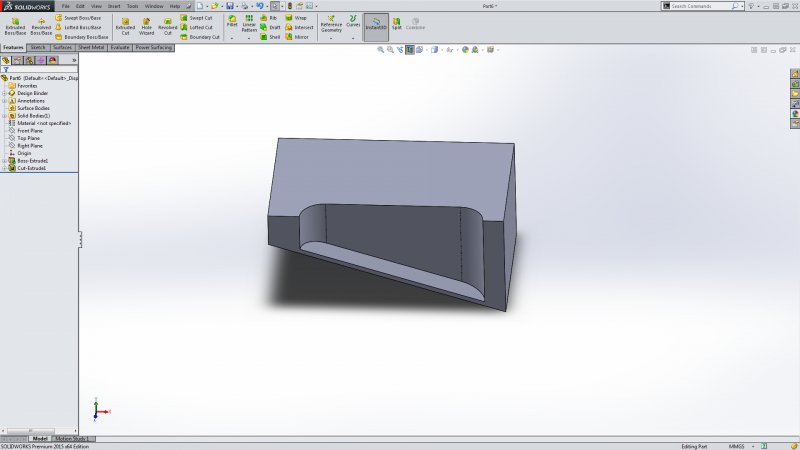Open the FeatureManager design tree tab
800x450 pixels.
pos(6,60)
